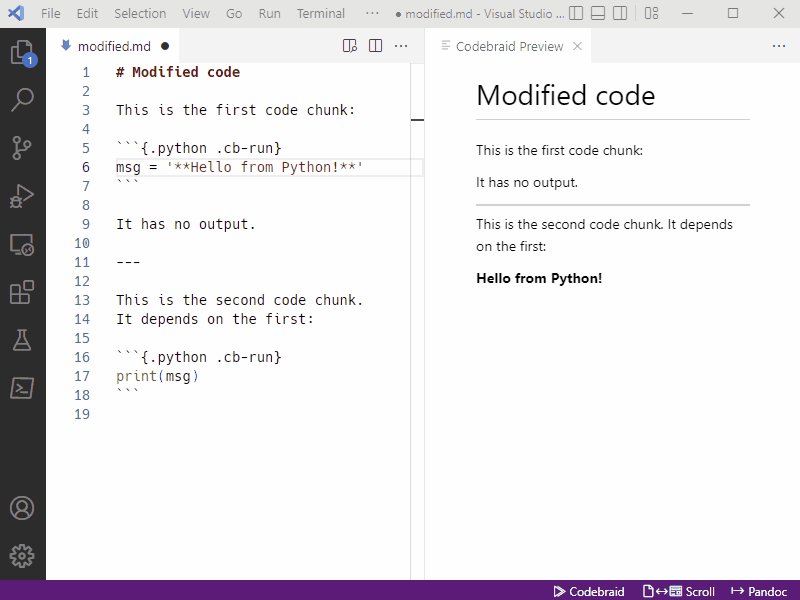Open editor More Actions ellipsis
800x600 pixels.
[x=401, y=46]
